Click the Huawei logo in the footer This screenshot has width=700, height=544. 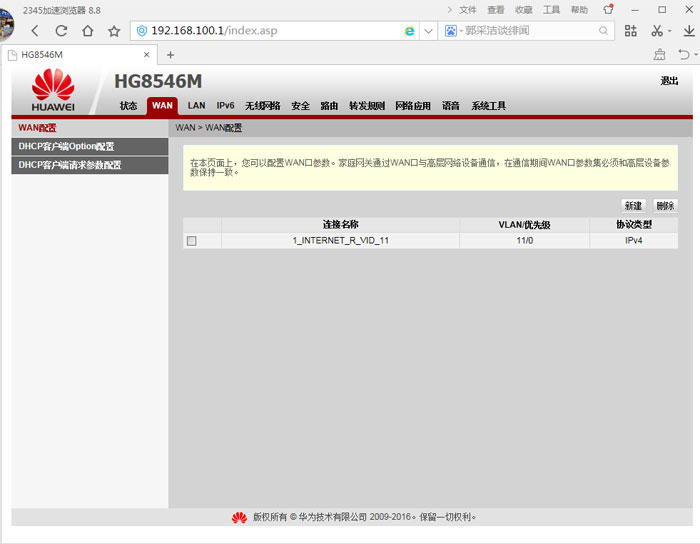pyautogui.click(x=239, y=518)
